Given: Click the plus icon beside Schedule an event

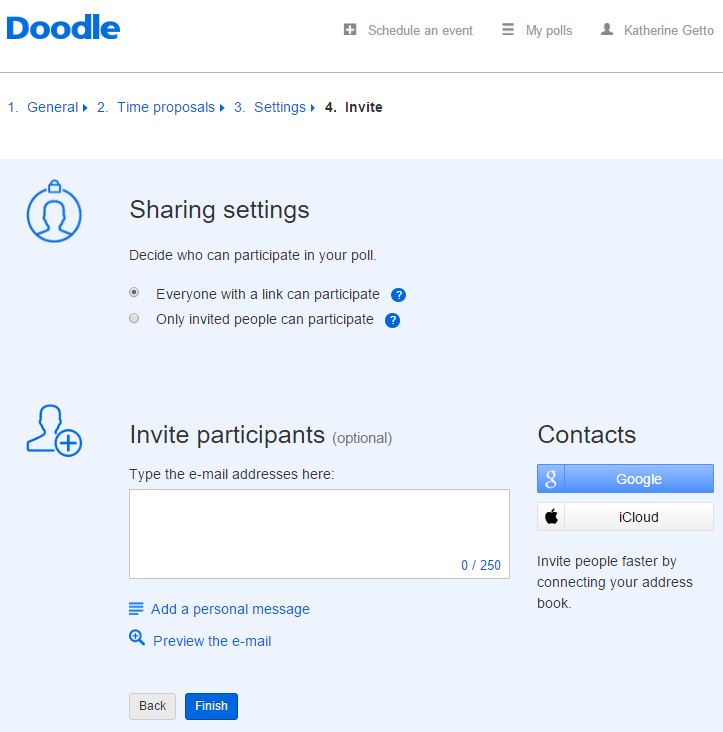Looking at the screenshot, I should [x=350, y=29].
